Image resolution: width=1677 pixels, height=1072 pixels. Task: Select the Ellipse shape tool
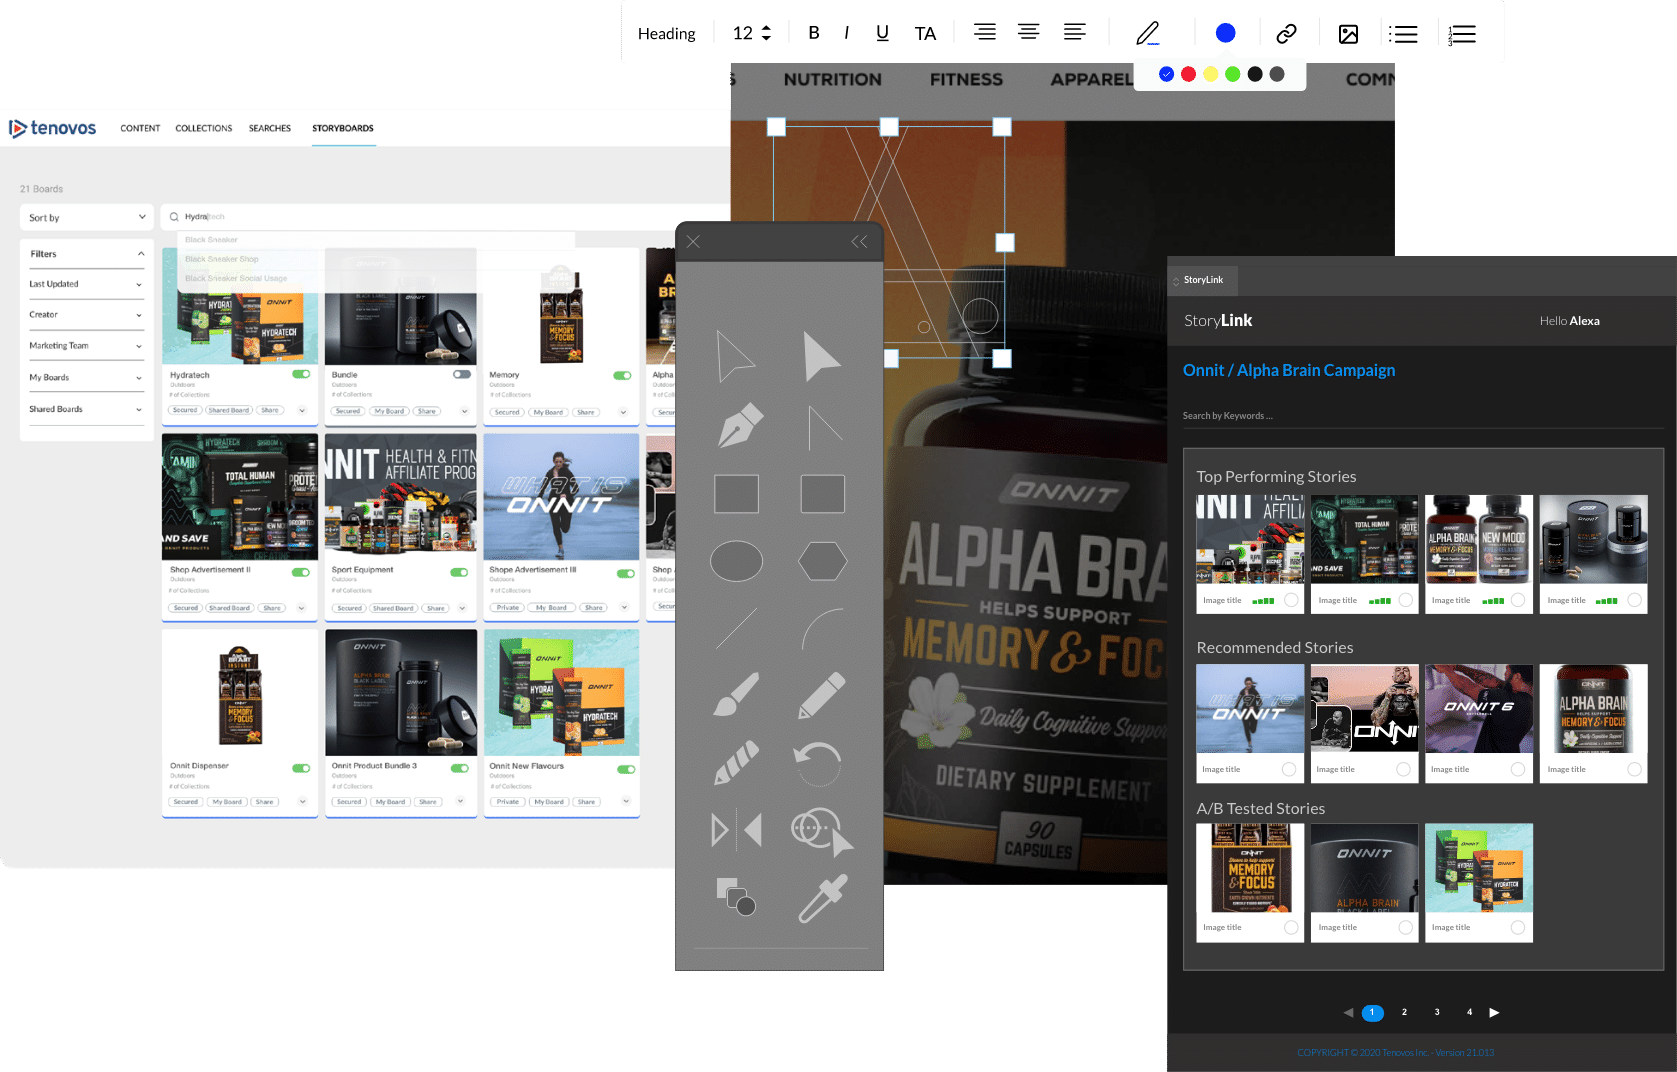coord(736,561)
